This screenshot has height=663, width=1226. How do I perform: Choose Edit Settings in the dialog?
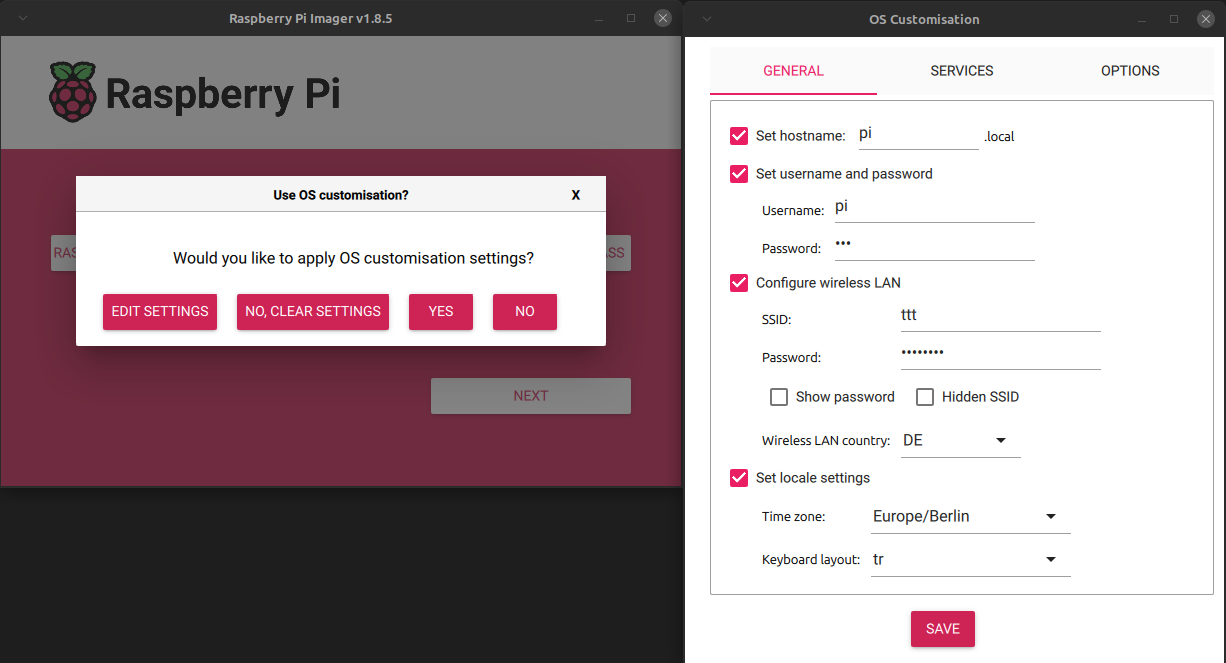pyautogui.click(x=160, y=311)
